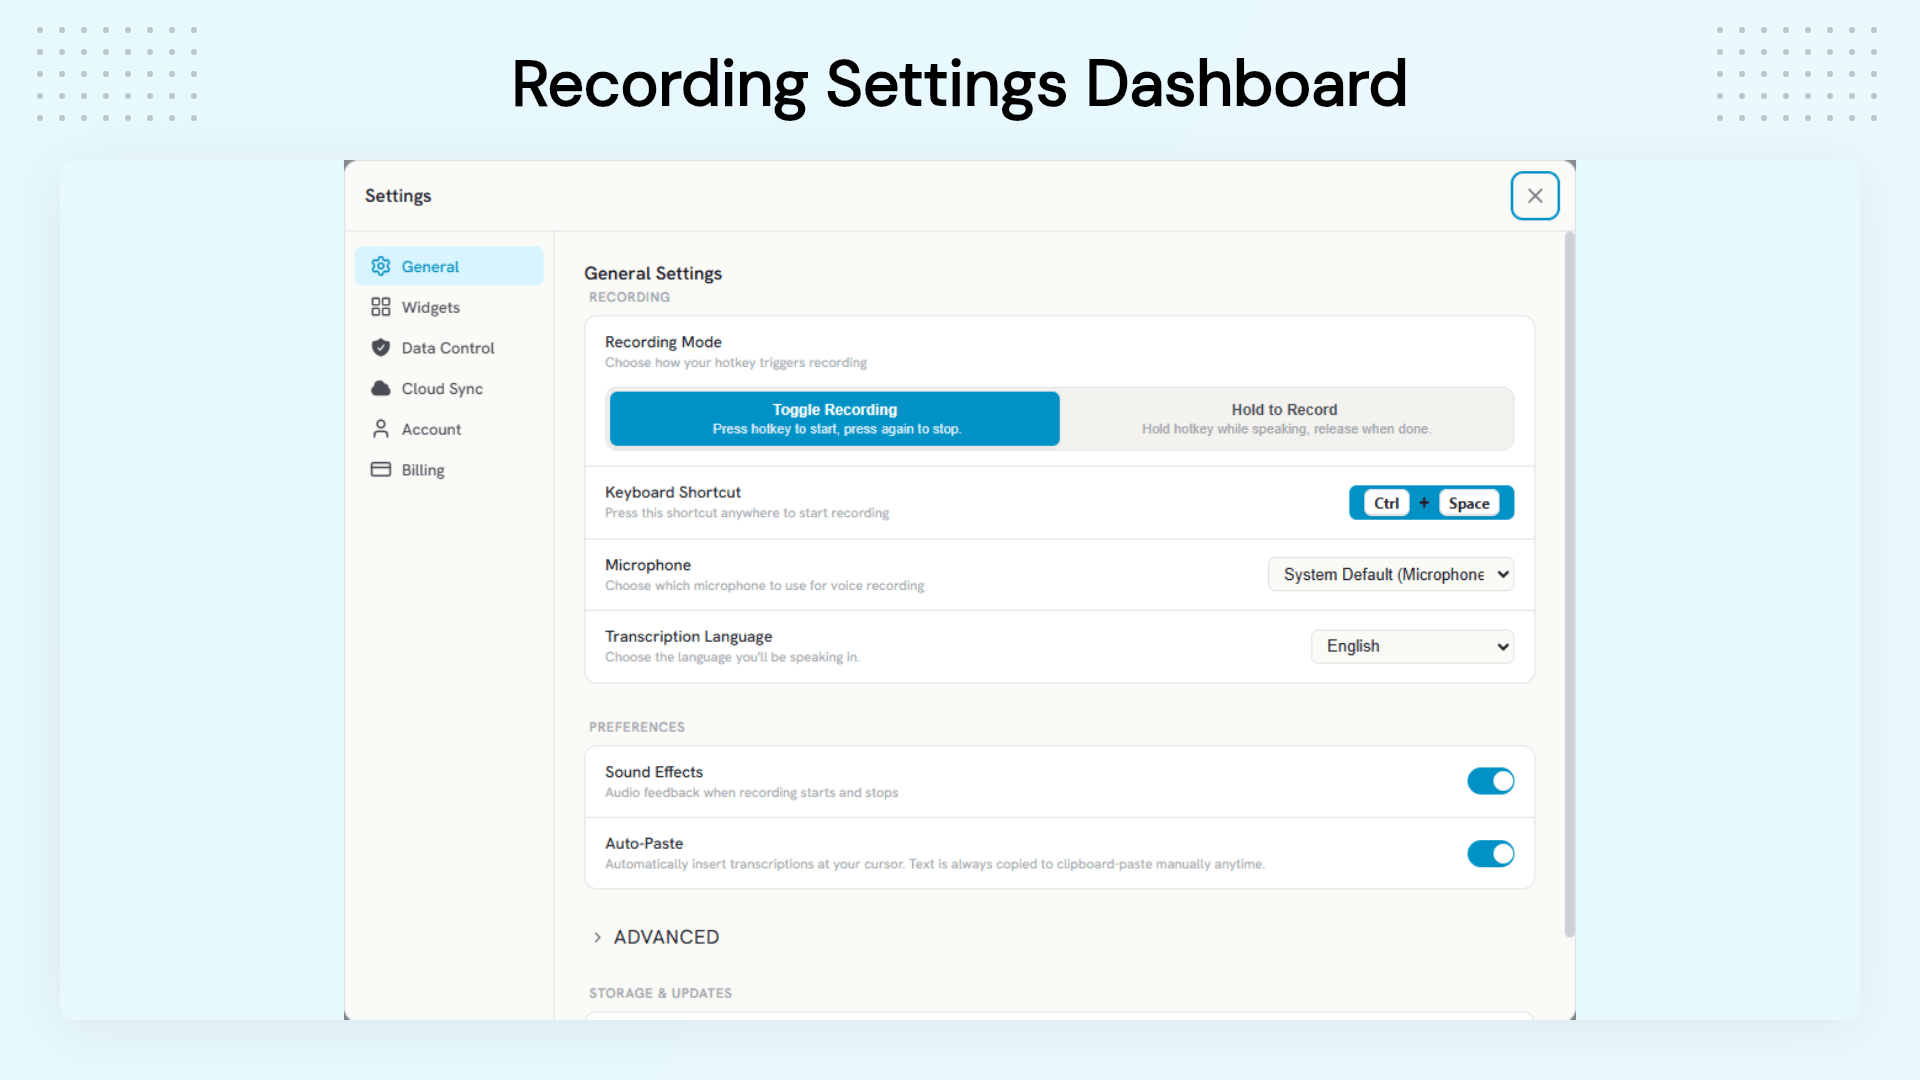Click the 'Microphone' setting label

click(x=648, y=565)
